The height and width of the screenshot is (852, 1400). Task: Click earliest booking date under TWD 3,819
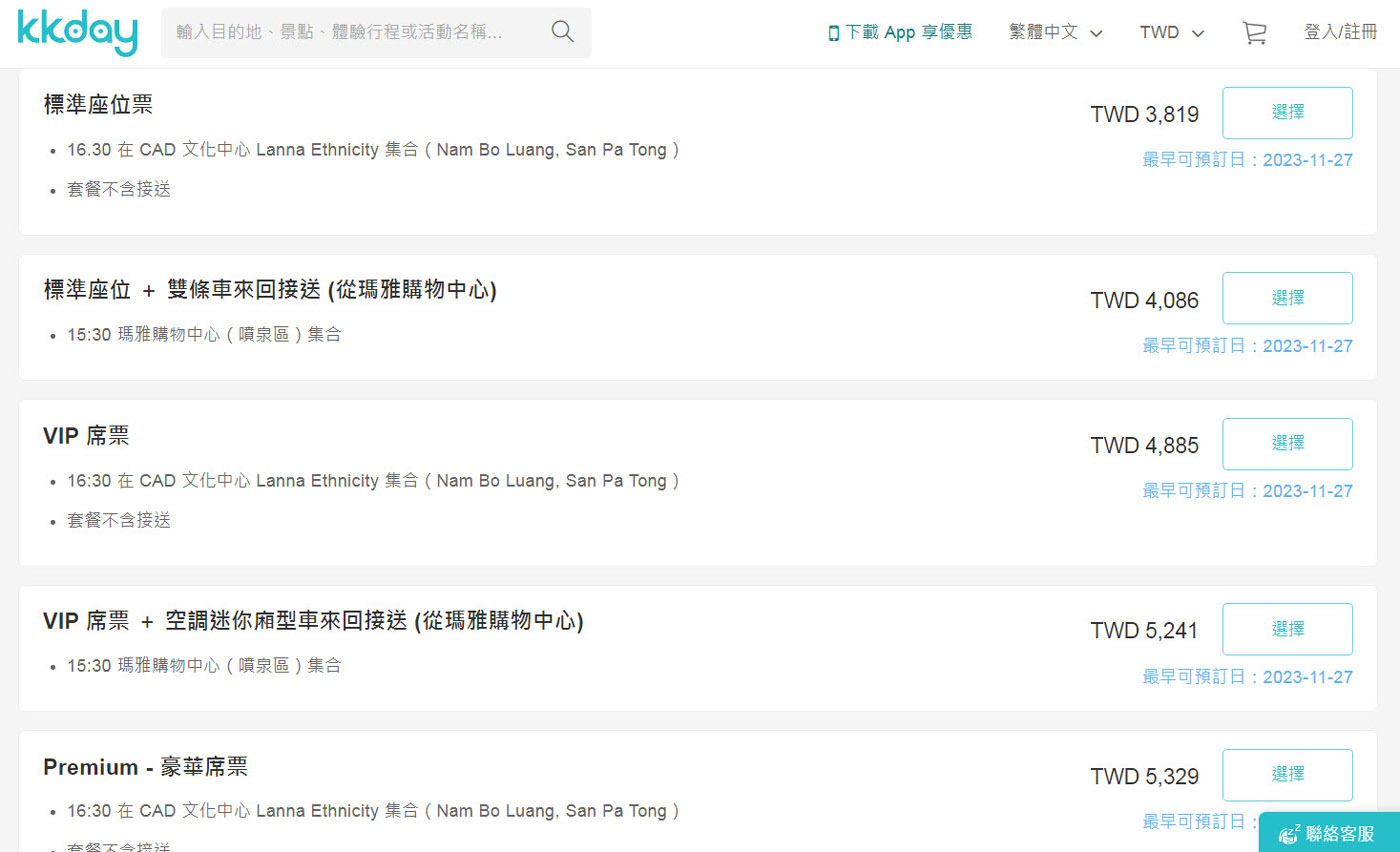pos(1247,160)
